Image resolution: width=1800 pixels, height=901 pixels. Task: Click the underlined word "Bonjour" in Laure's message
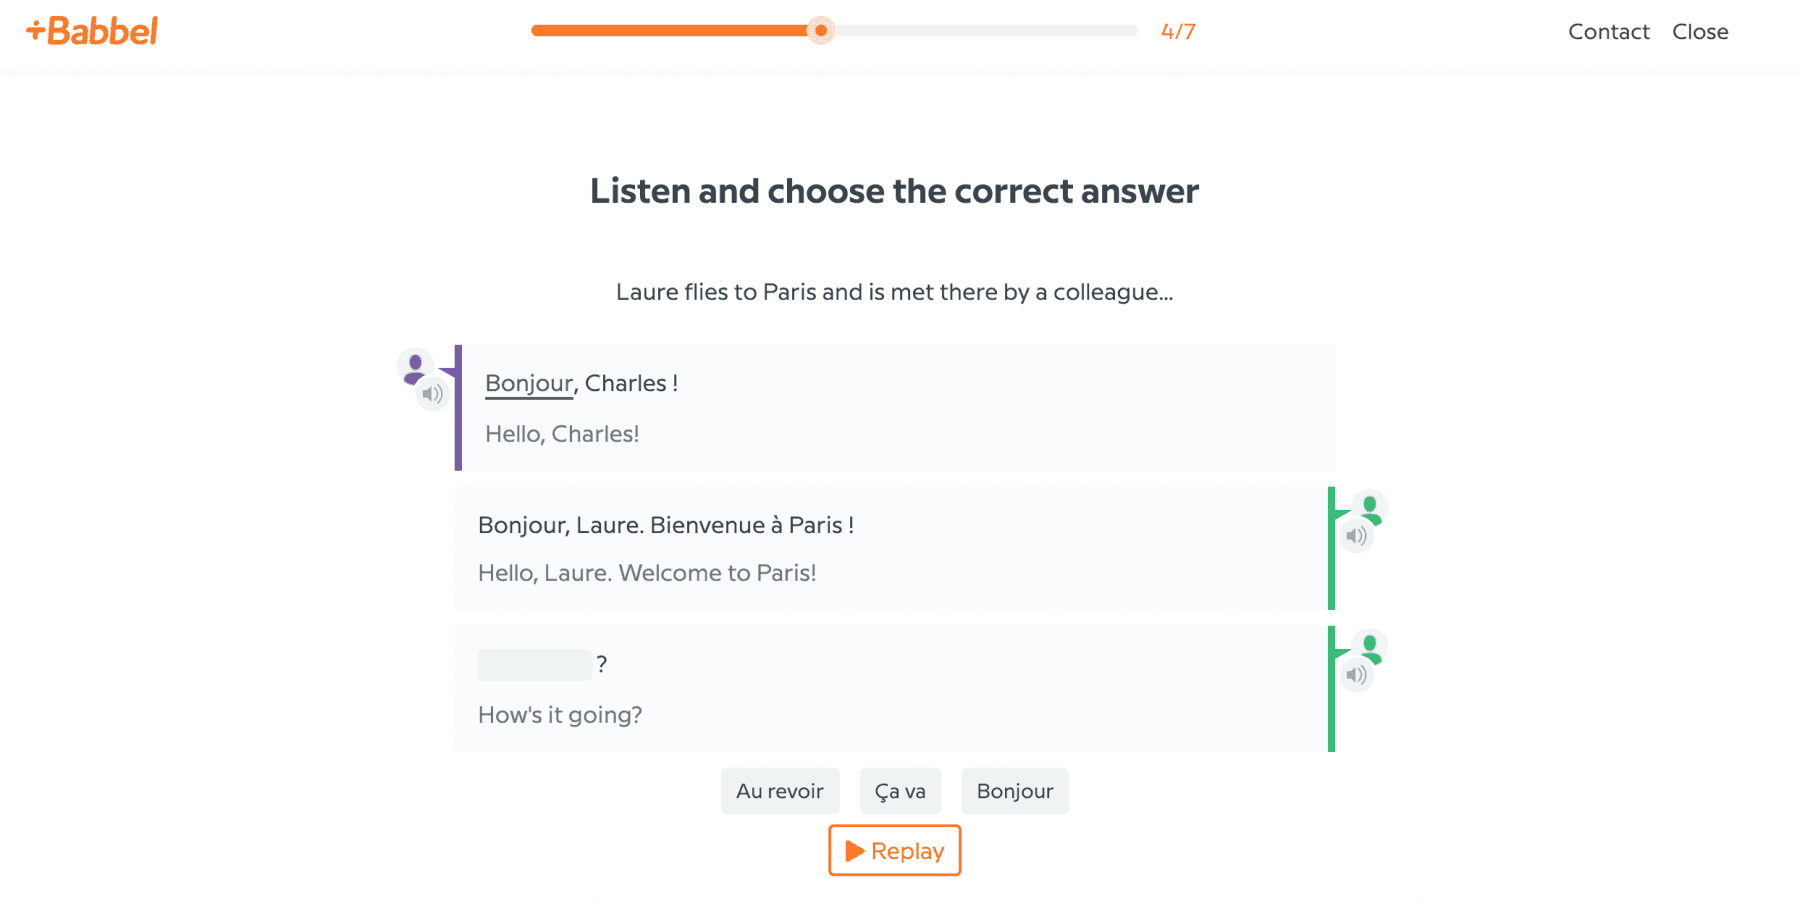point(528,383)
